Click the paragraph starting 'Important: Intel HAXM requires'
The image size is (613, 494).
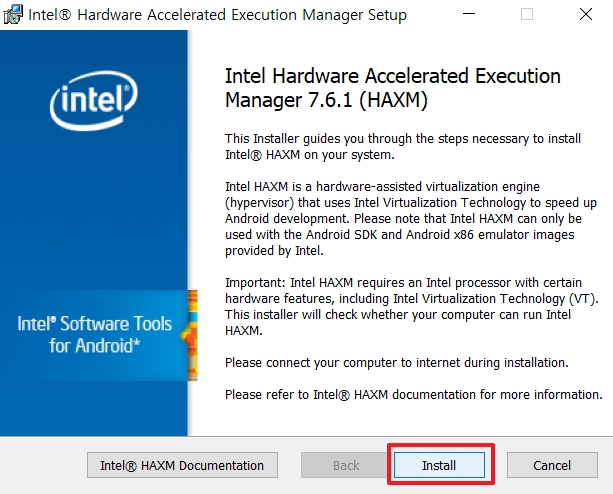(411, 306)
